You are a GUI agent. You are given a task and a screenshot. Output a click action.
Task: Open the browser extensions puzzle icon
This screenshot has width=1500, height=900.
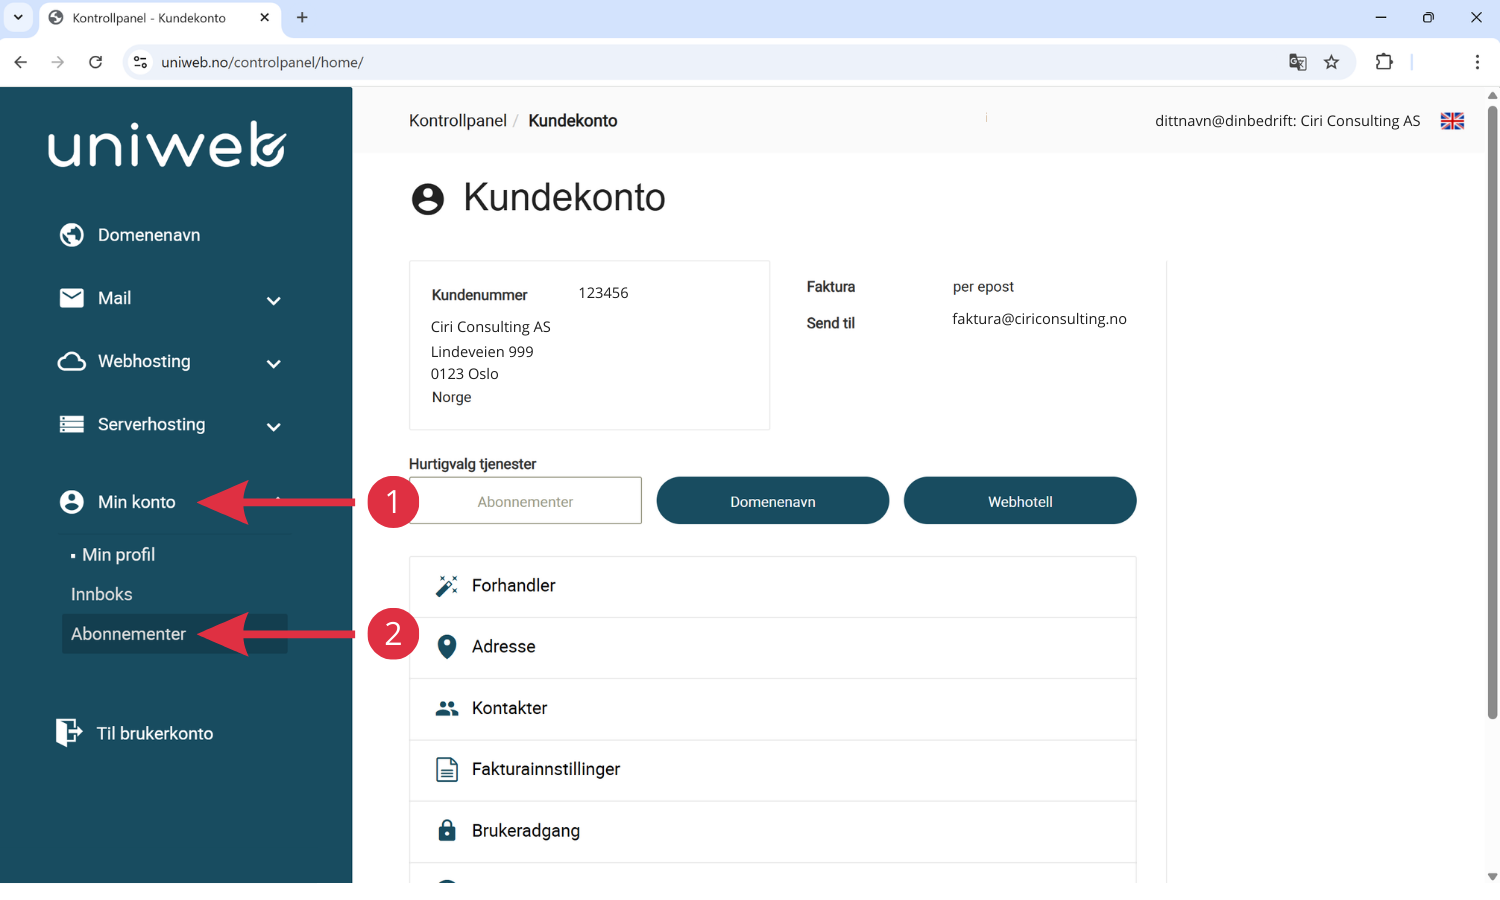[x=1384, y=62]
